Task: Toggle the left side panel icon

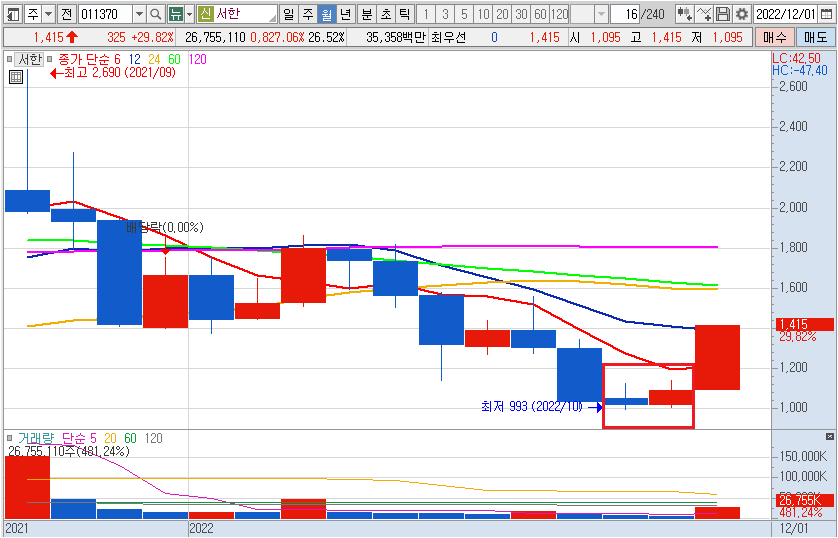Action: [x=13, y=14]
